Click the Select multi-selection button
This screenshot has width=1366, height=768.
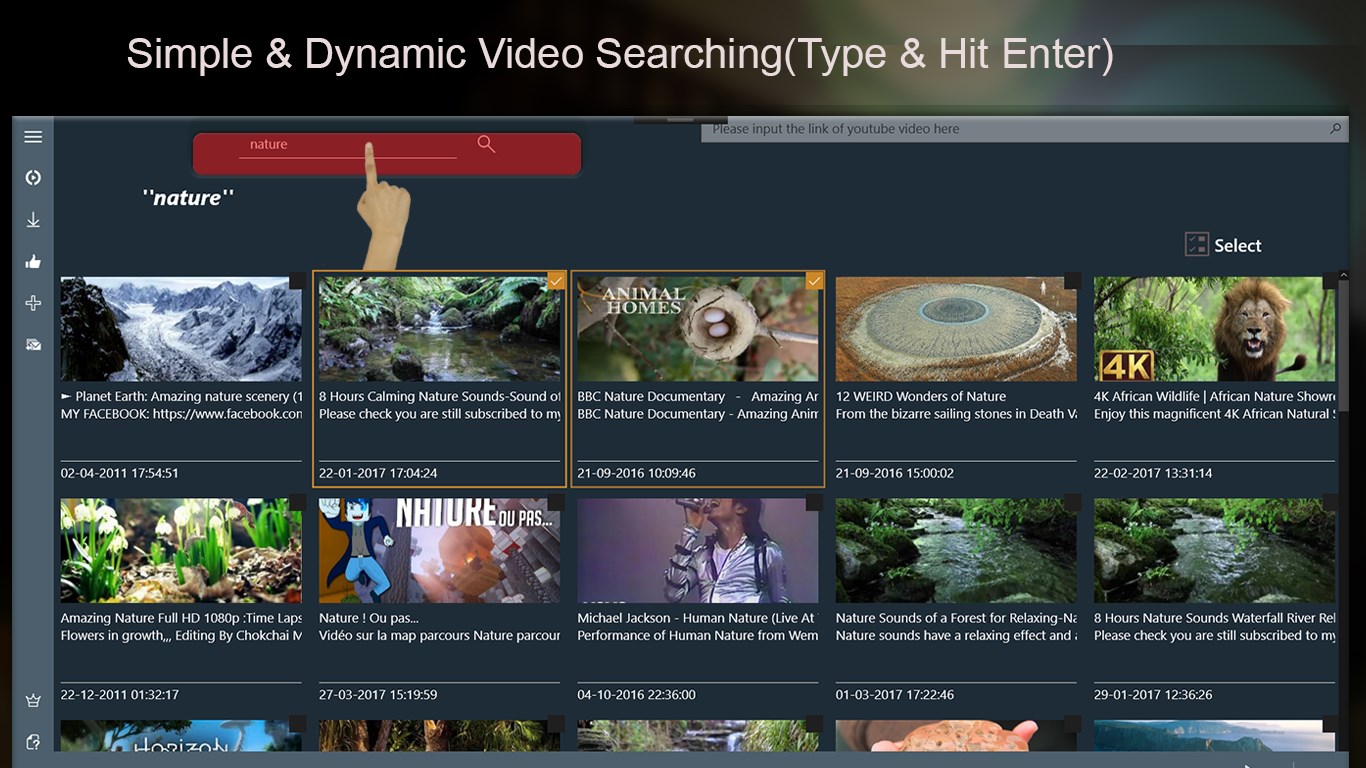(1223, 245)
